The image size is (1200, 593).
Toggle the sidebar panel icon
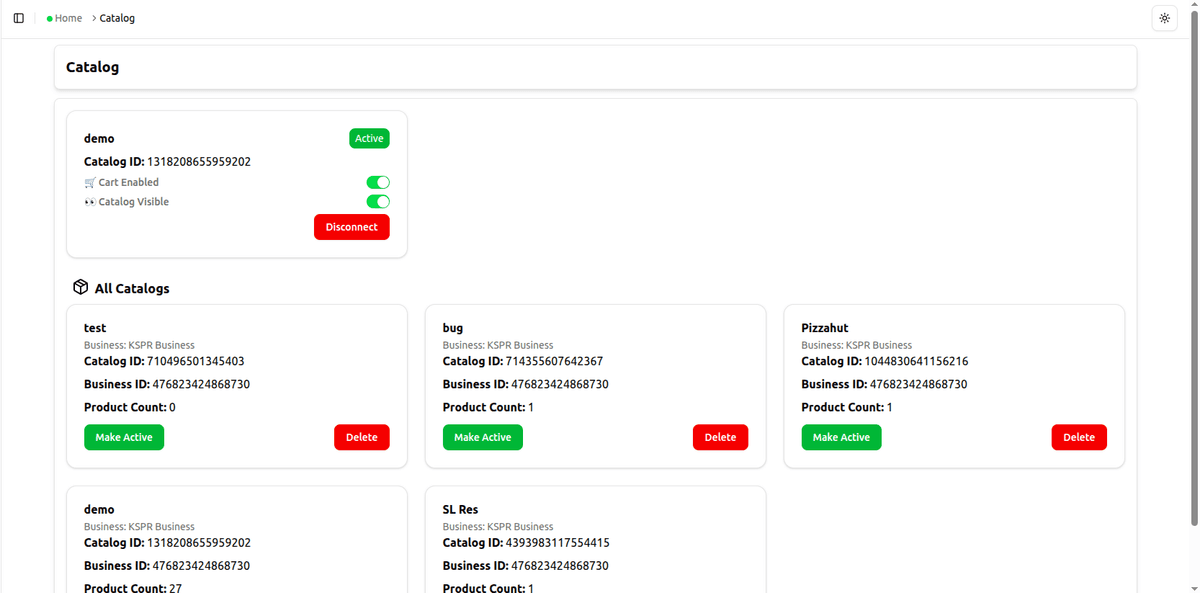tap(19, 17)
